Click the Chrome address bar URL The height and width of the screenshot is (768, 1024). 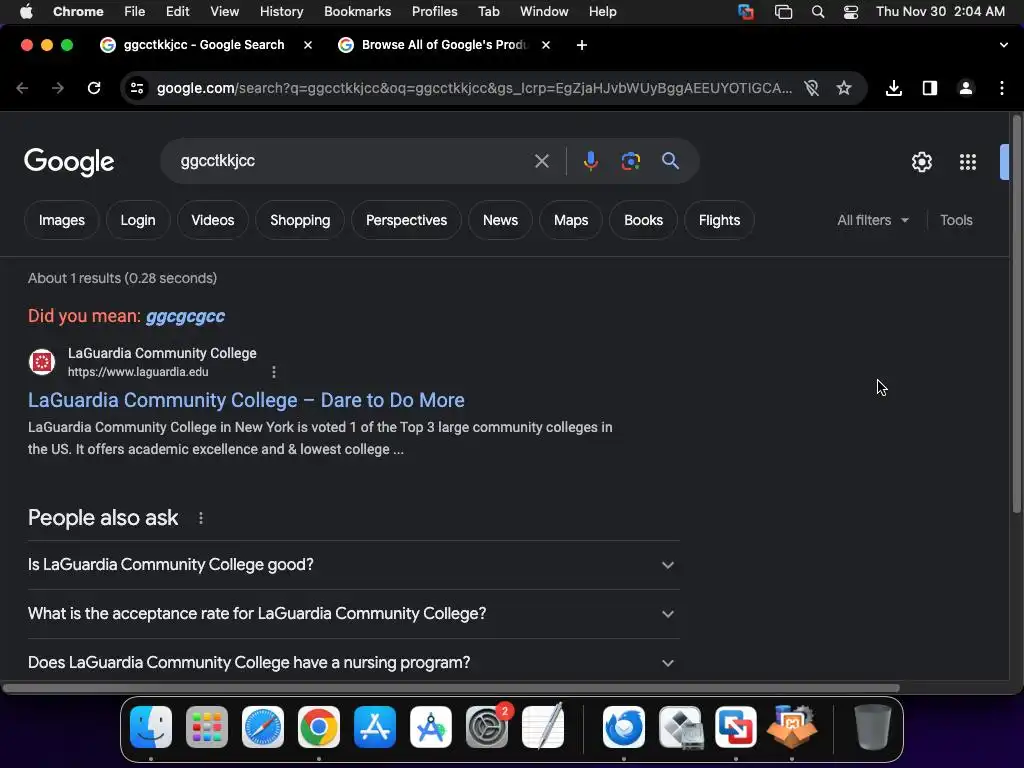pyautogui.click(x=474, y=88)
